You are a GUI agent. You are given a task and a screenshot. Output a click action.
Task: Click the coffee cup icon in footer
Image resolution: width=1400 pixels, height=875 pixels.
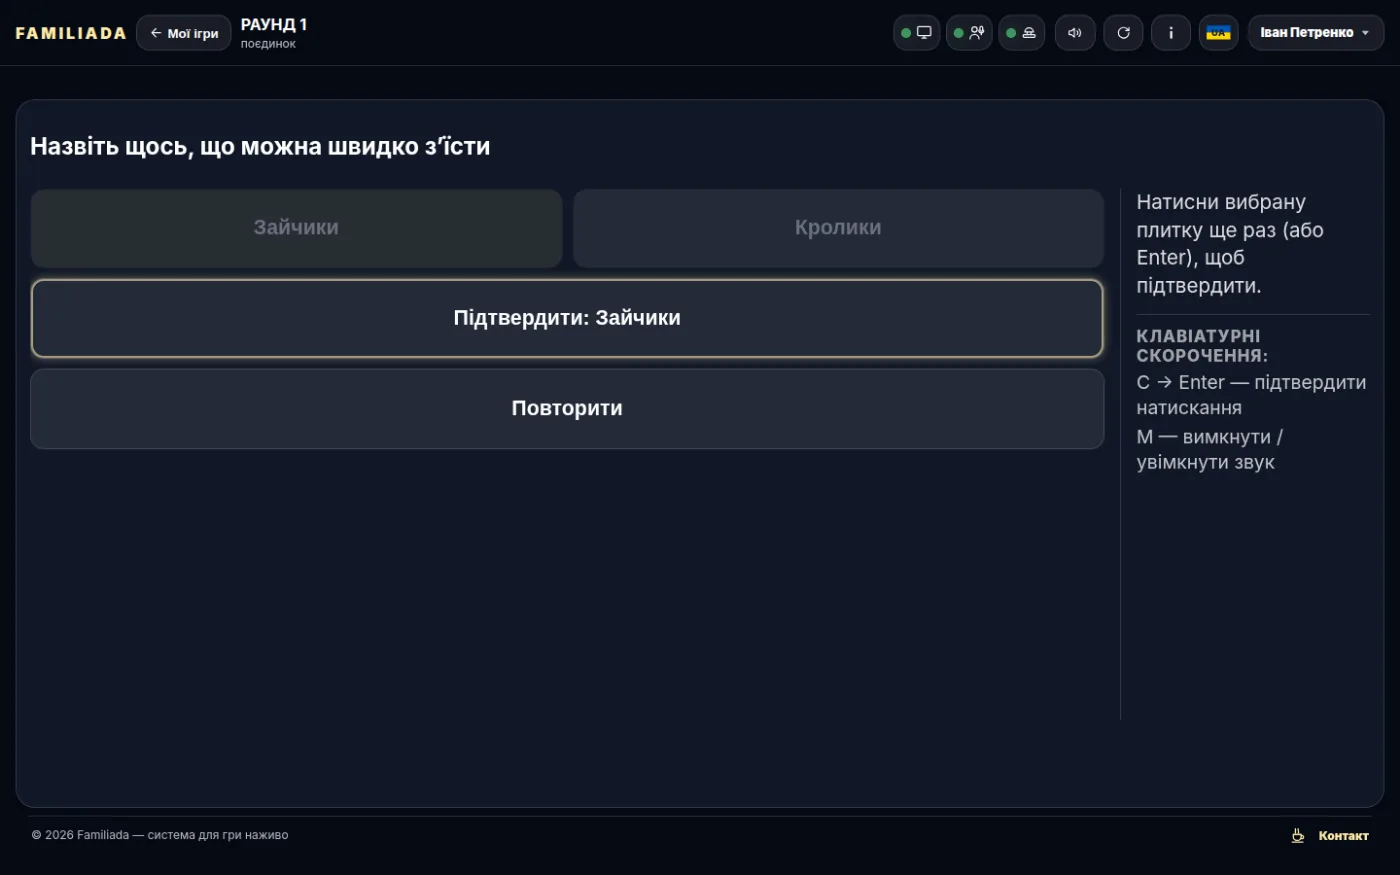coord(1297,835)
